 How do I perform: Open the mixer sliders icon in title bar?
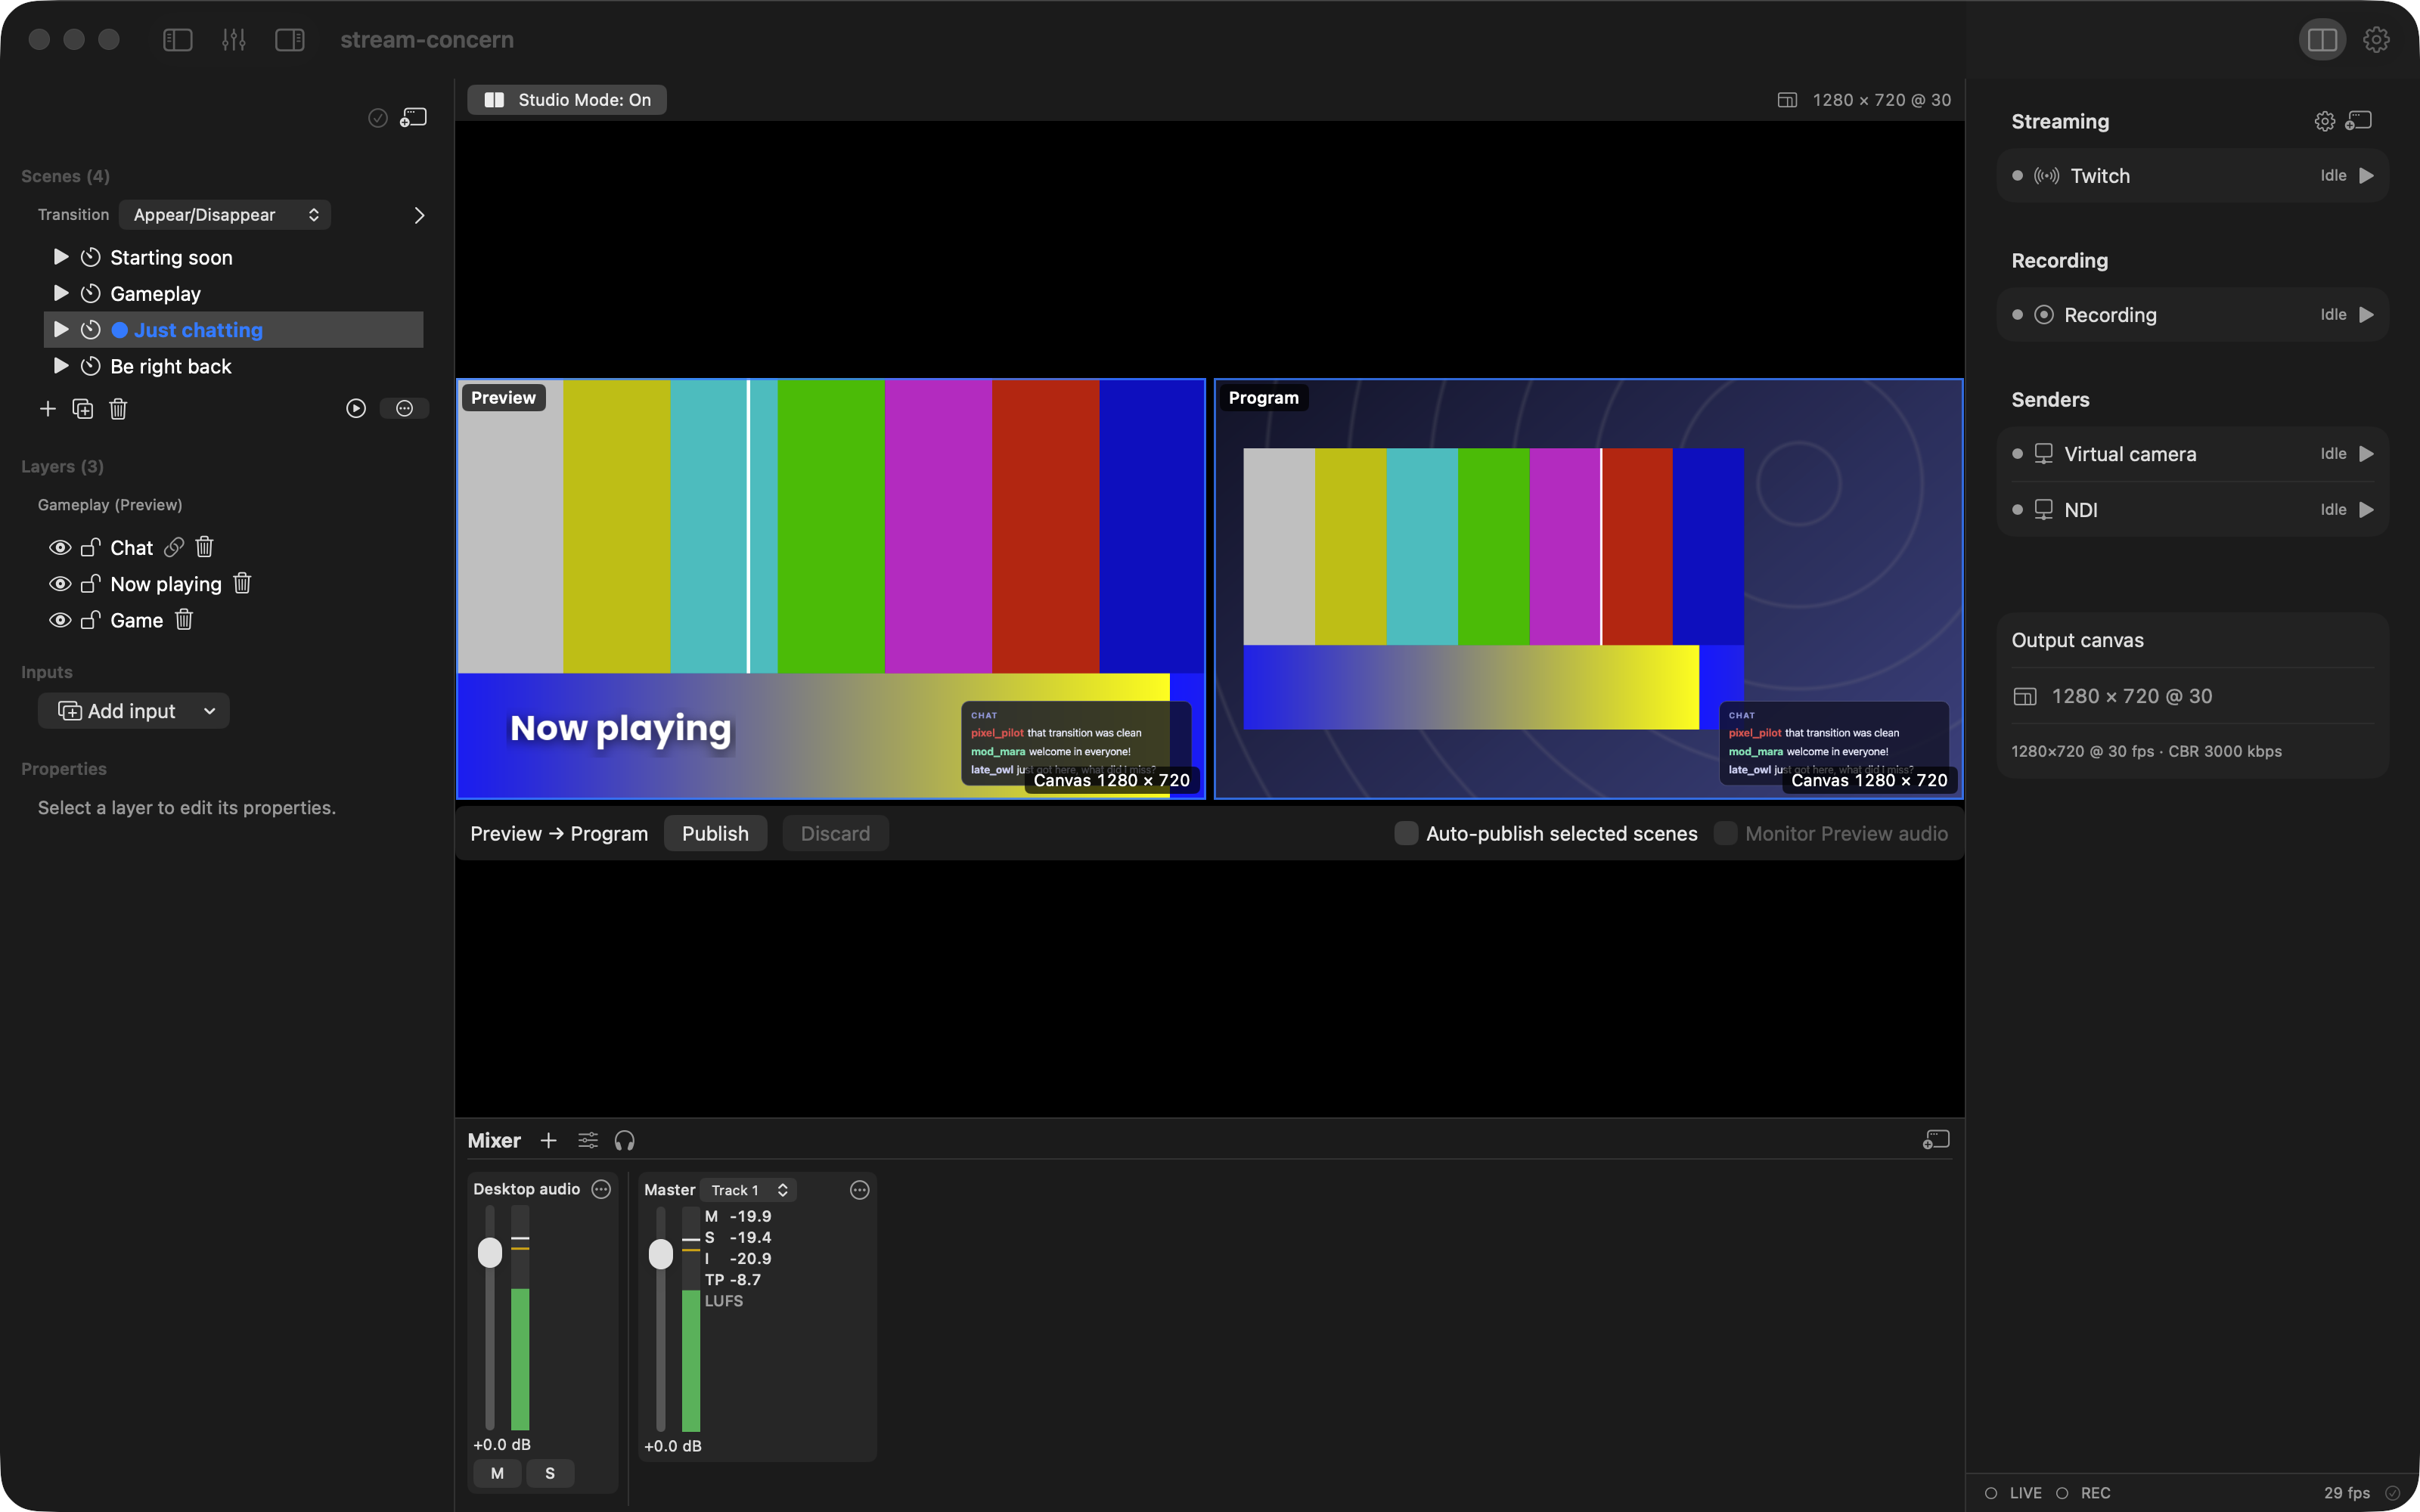234,40
